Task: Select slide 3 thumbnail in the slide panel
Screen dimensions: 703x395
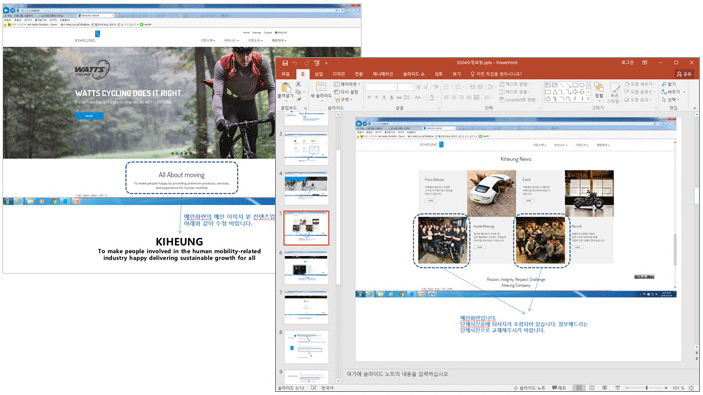Action: pyautogui.click(x=306, y=148)
